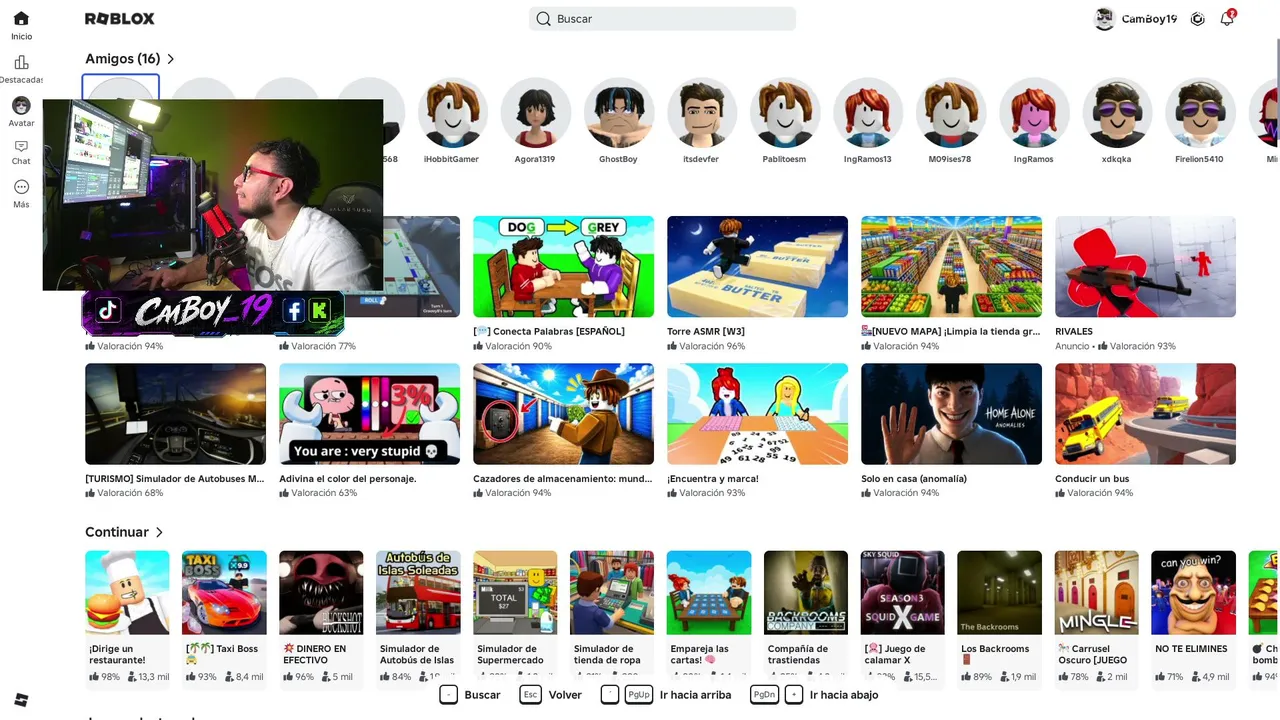Open friend IngRamos13's avatar
Viewport: 1280px width, 720px height.
click(867, 112)
